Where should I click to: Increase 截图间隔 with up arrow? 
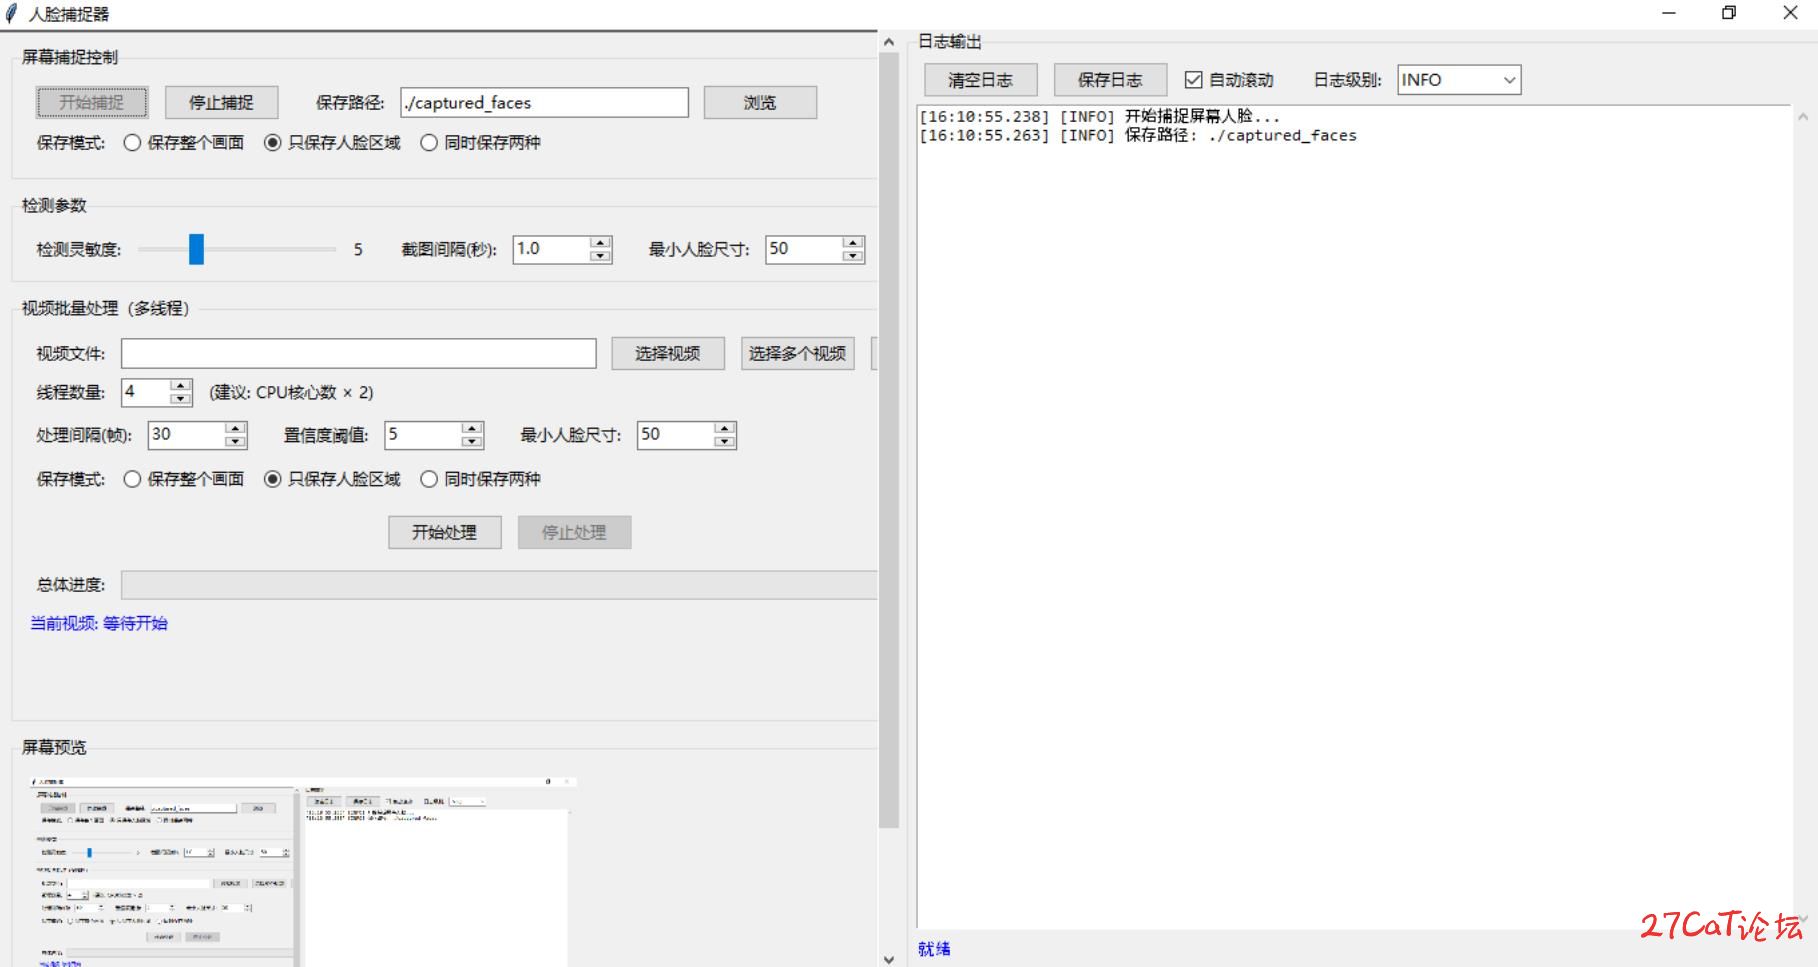(x=600, y=243)
